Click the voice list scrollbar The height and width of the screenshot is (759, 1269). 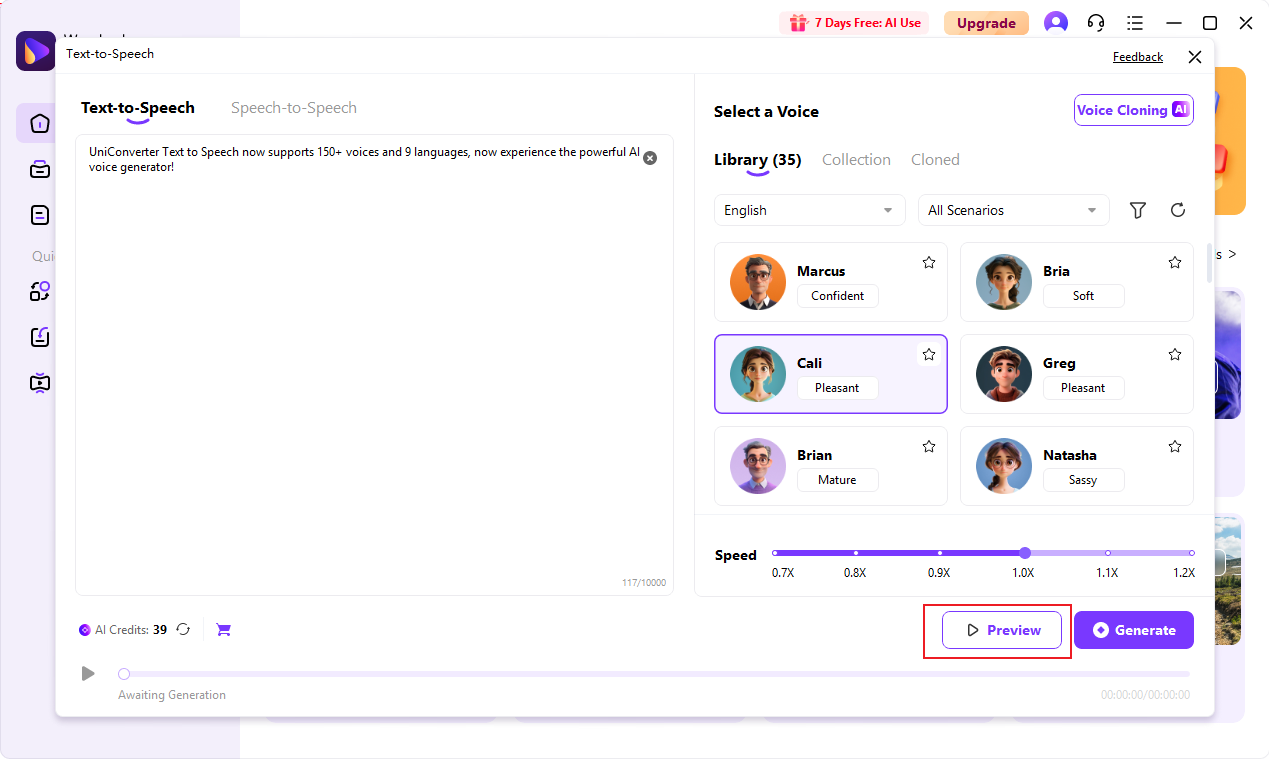pyautogui.click(x=1209, y=262)
